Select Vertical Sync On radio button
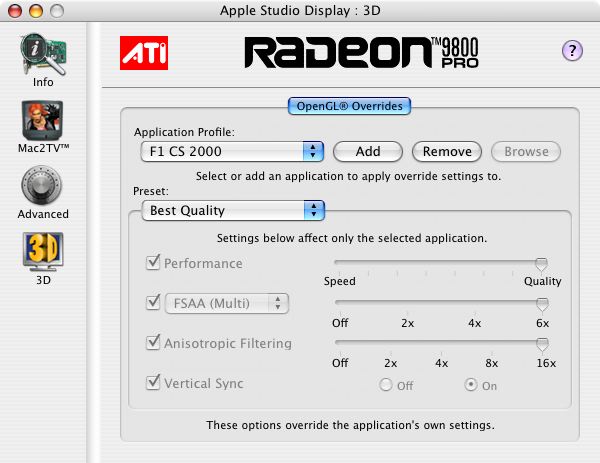600x463 pixels. tap(471, 385)
